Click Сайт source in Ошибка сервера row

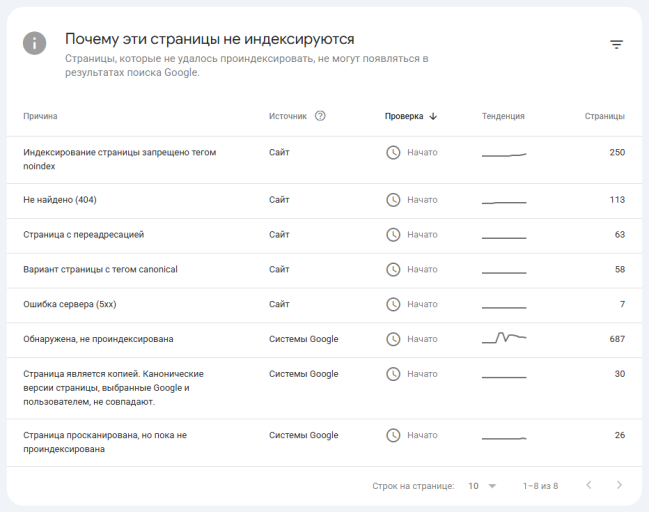[x=279, y=304]
